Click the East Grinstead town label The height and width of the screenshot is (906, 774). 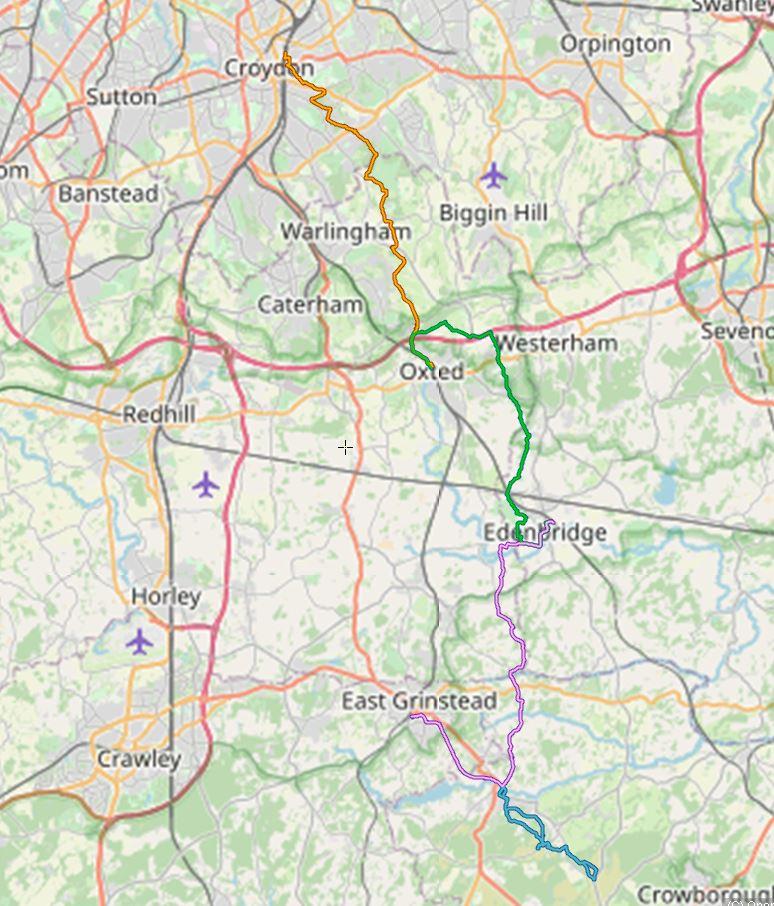coord(419,701)
